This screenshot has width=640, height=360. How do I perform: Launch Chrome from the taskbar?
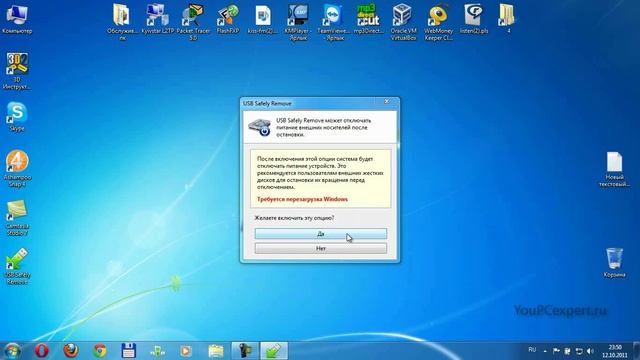click(x=100, y=351)
